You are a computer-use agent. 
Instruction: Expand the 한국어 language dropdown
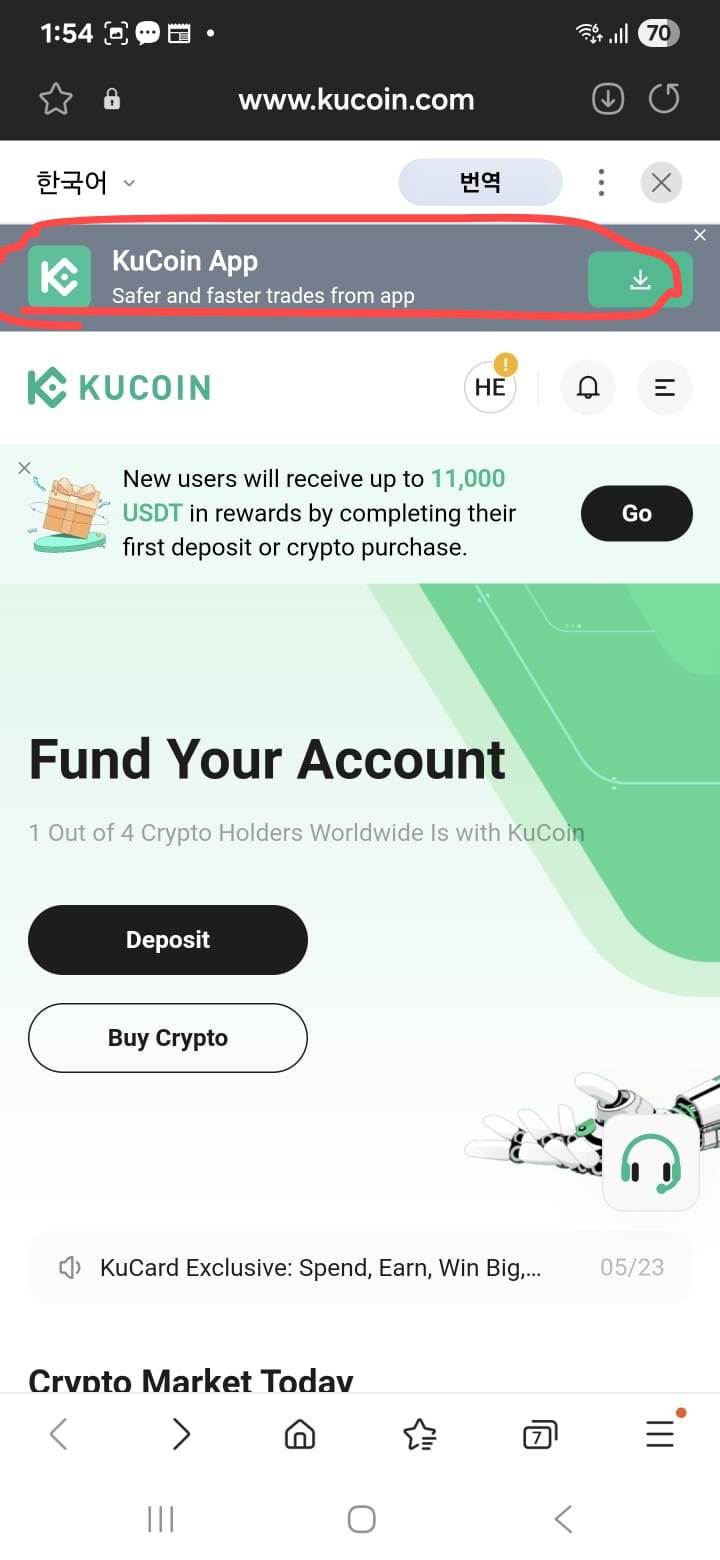point(86,183)
